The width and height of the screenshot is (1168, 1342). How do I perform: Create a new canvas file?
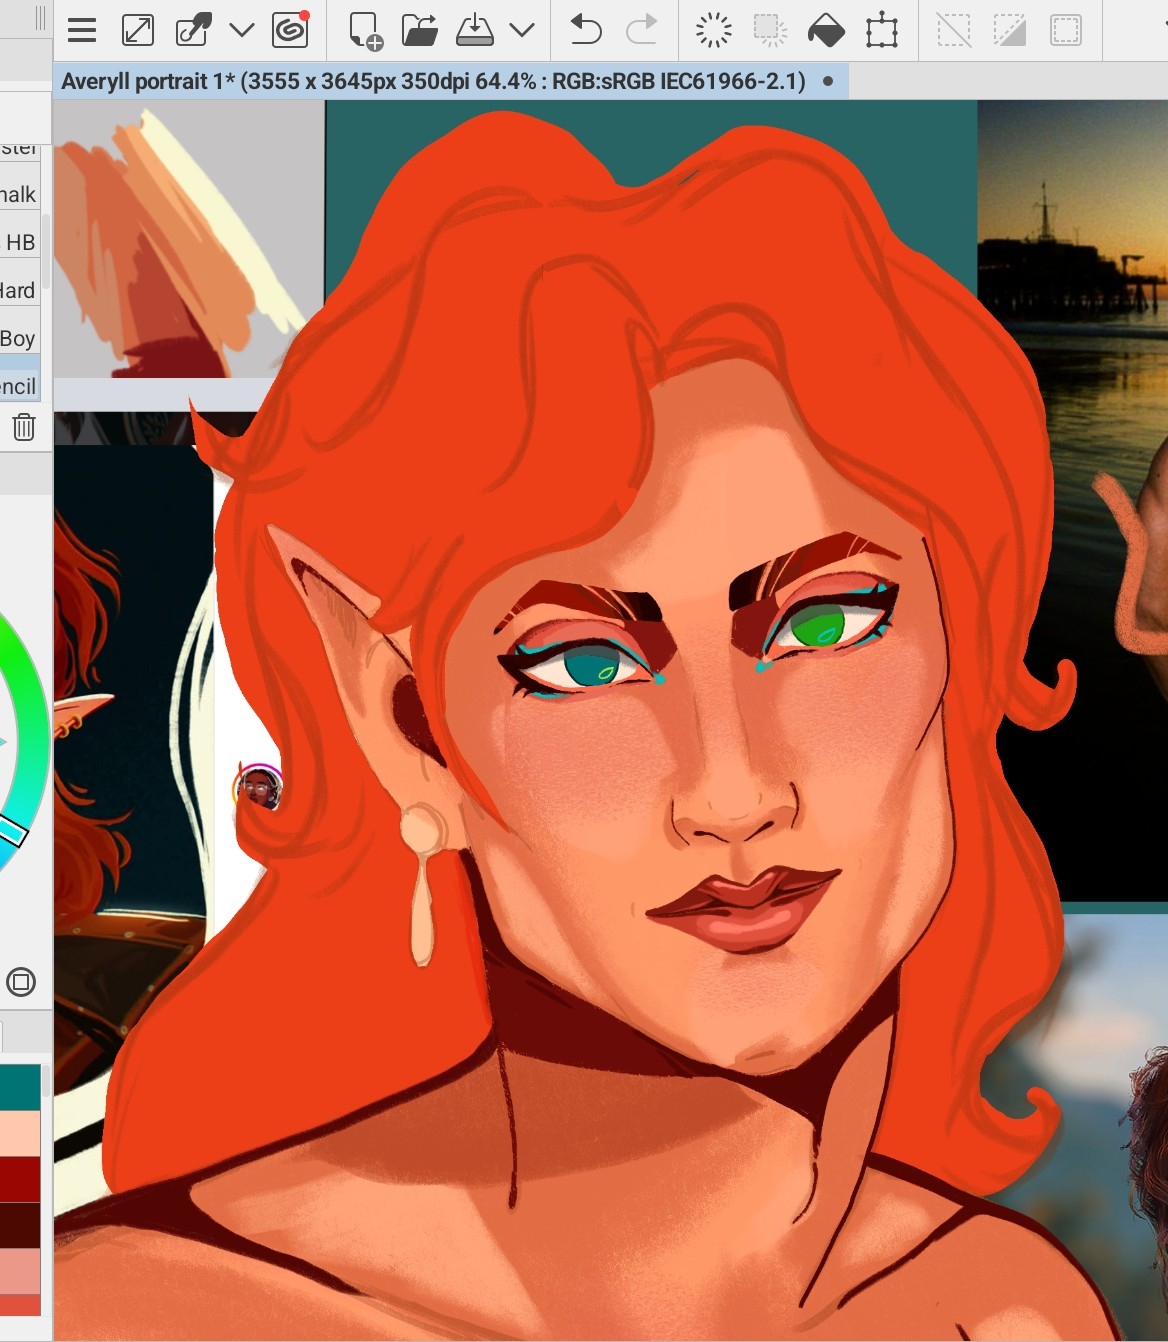point(366,31)
